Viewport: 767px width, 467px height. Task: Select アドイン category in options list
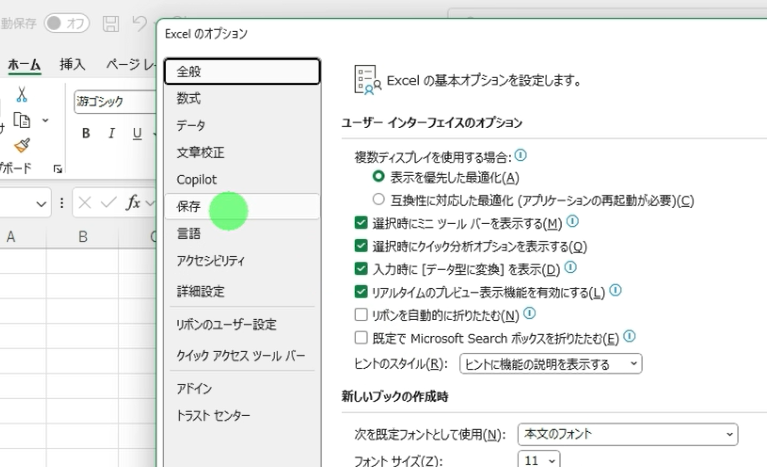point(242,388)
